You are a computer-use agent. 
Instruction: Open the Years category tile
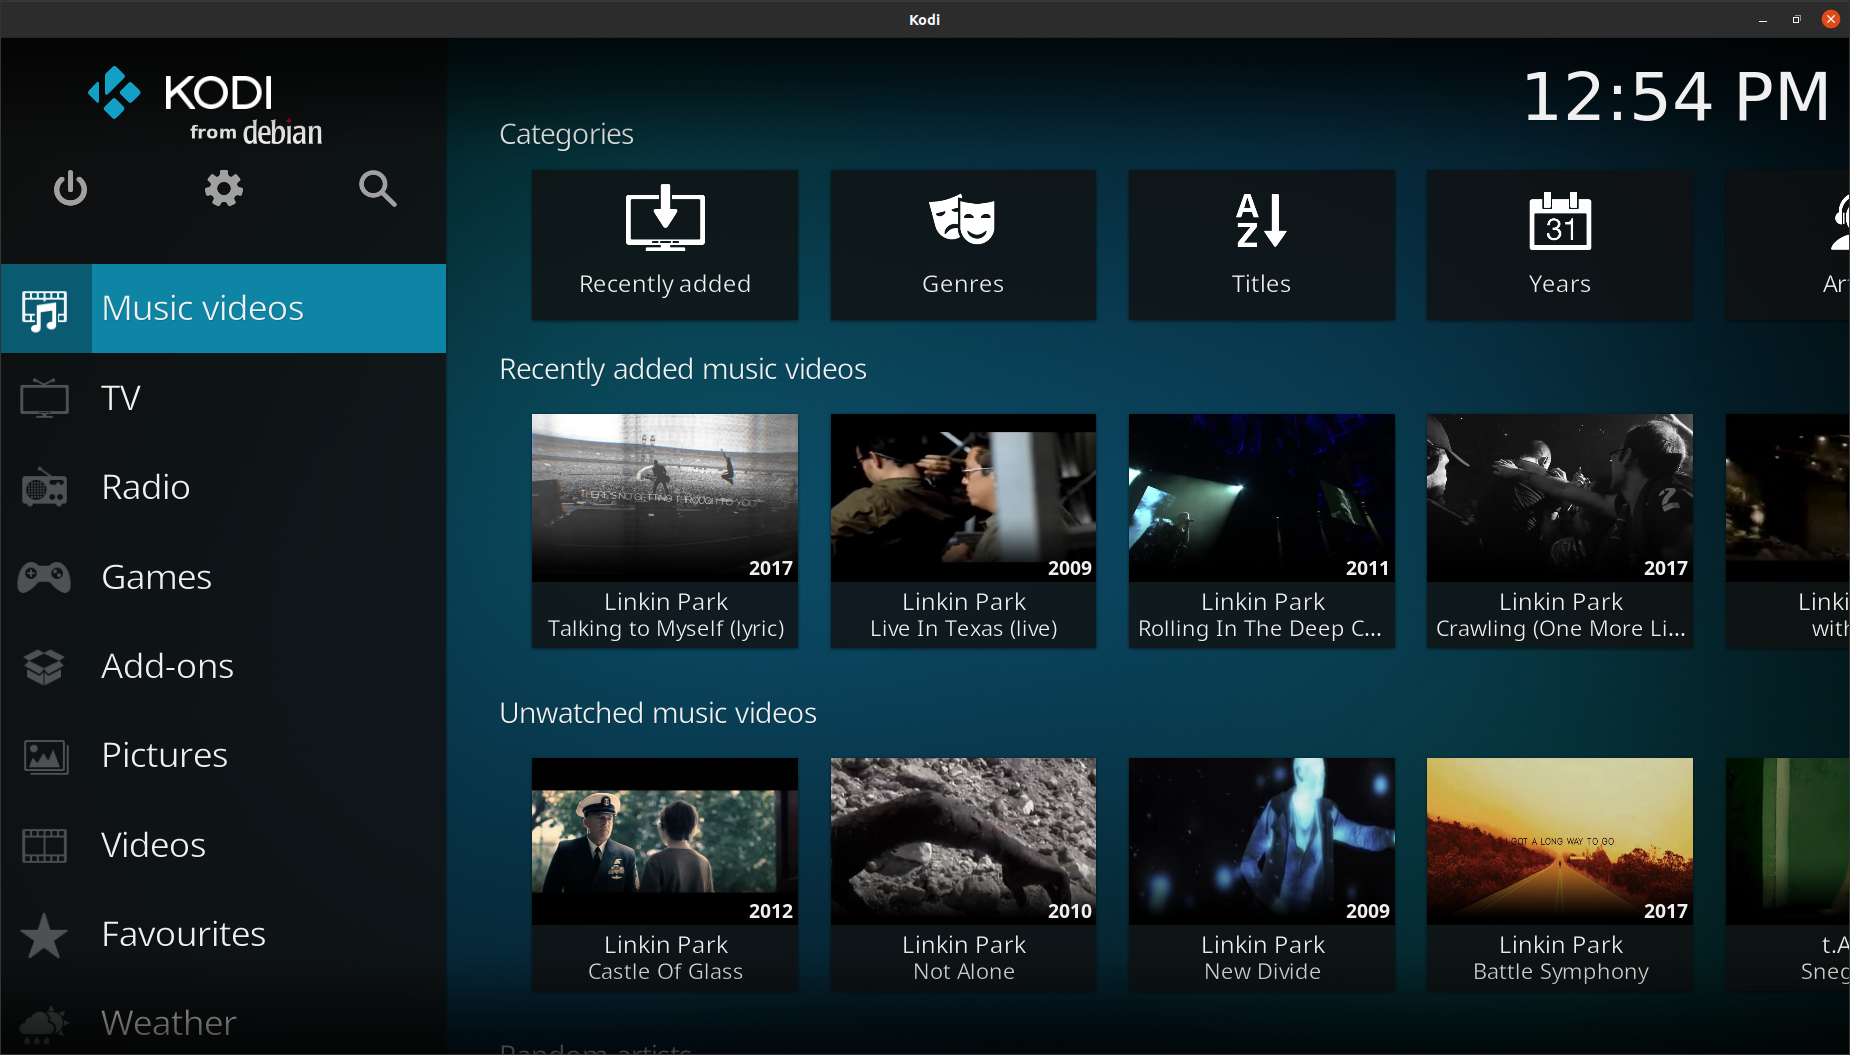[x=1560, y=245]
